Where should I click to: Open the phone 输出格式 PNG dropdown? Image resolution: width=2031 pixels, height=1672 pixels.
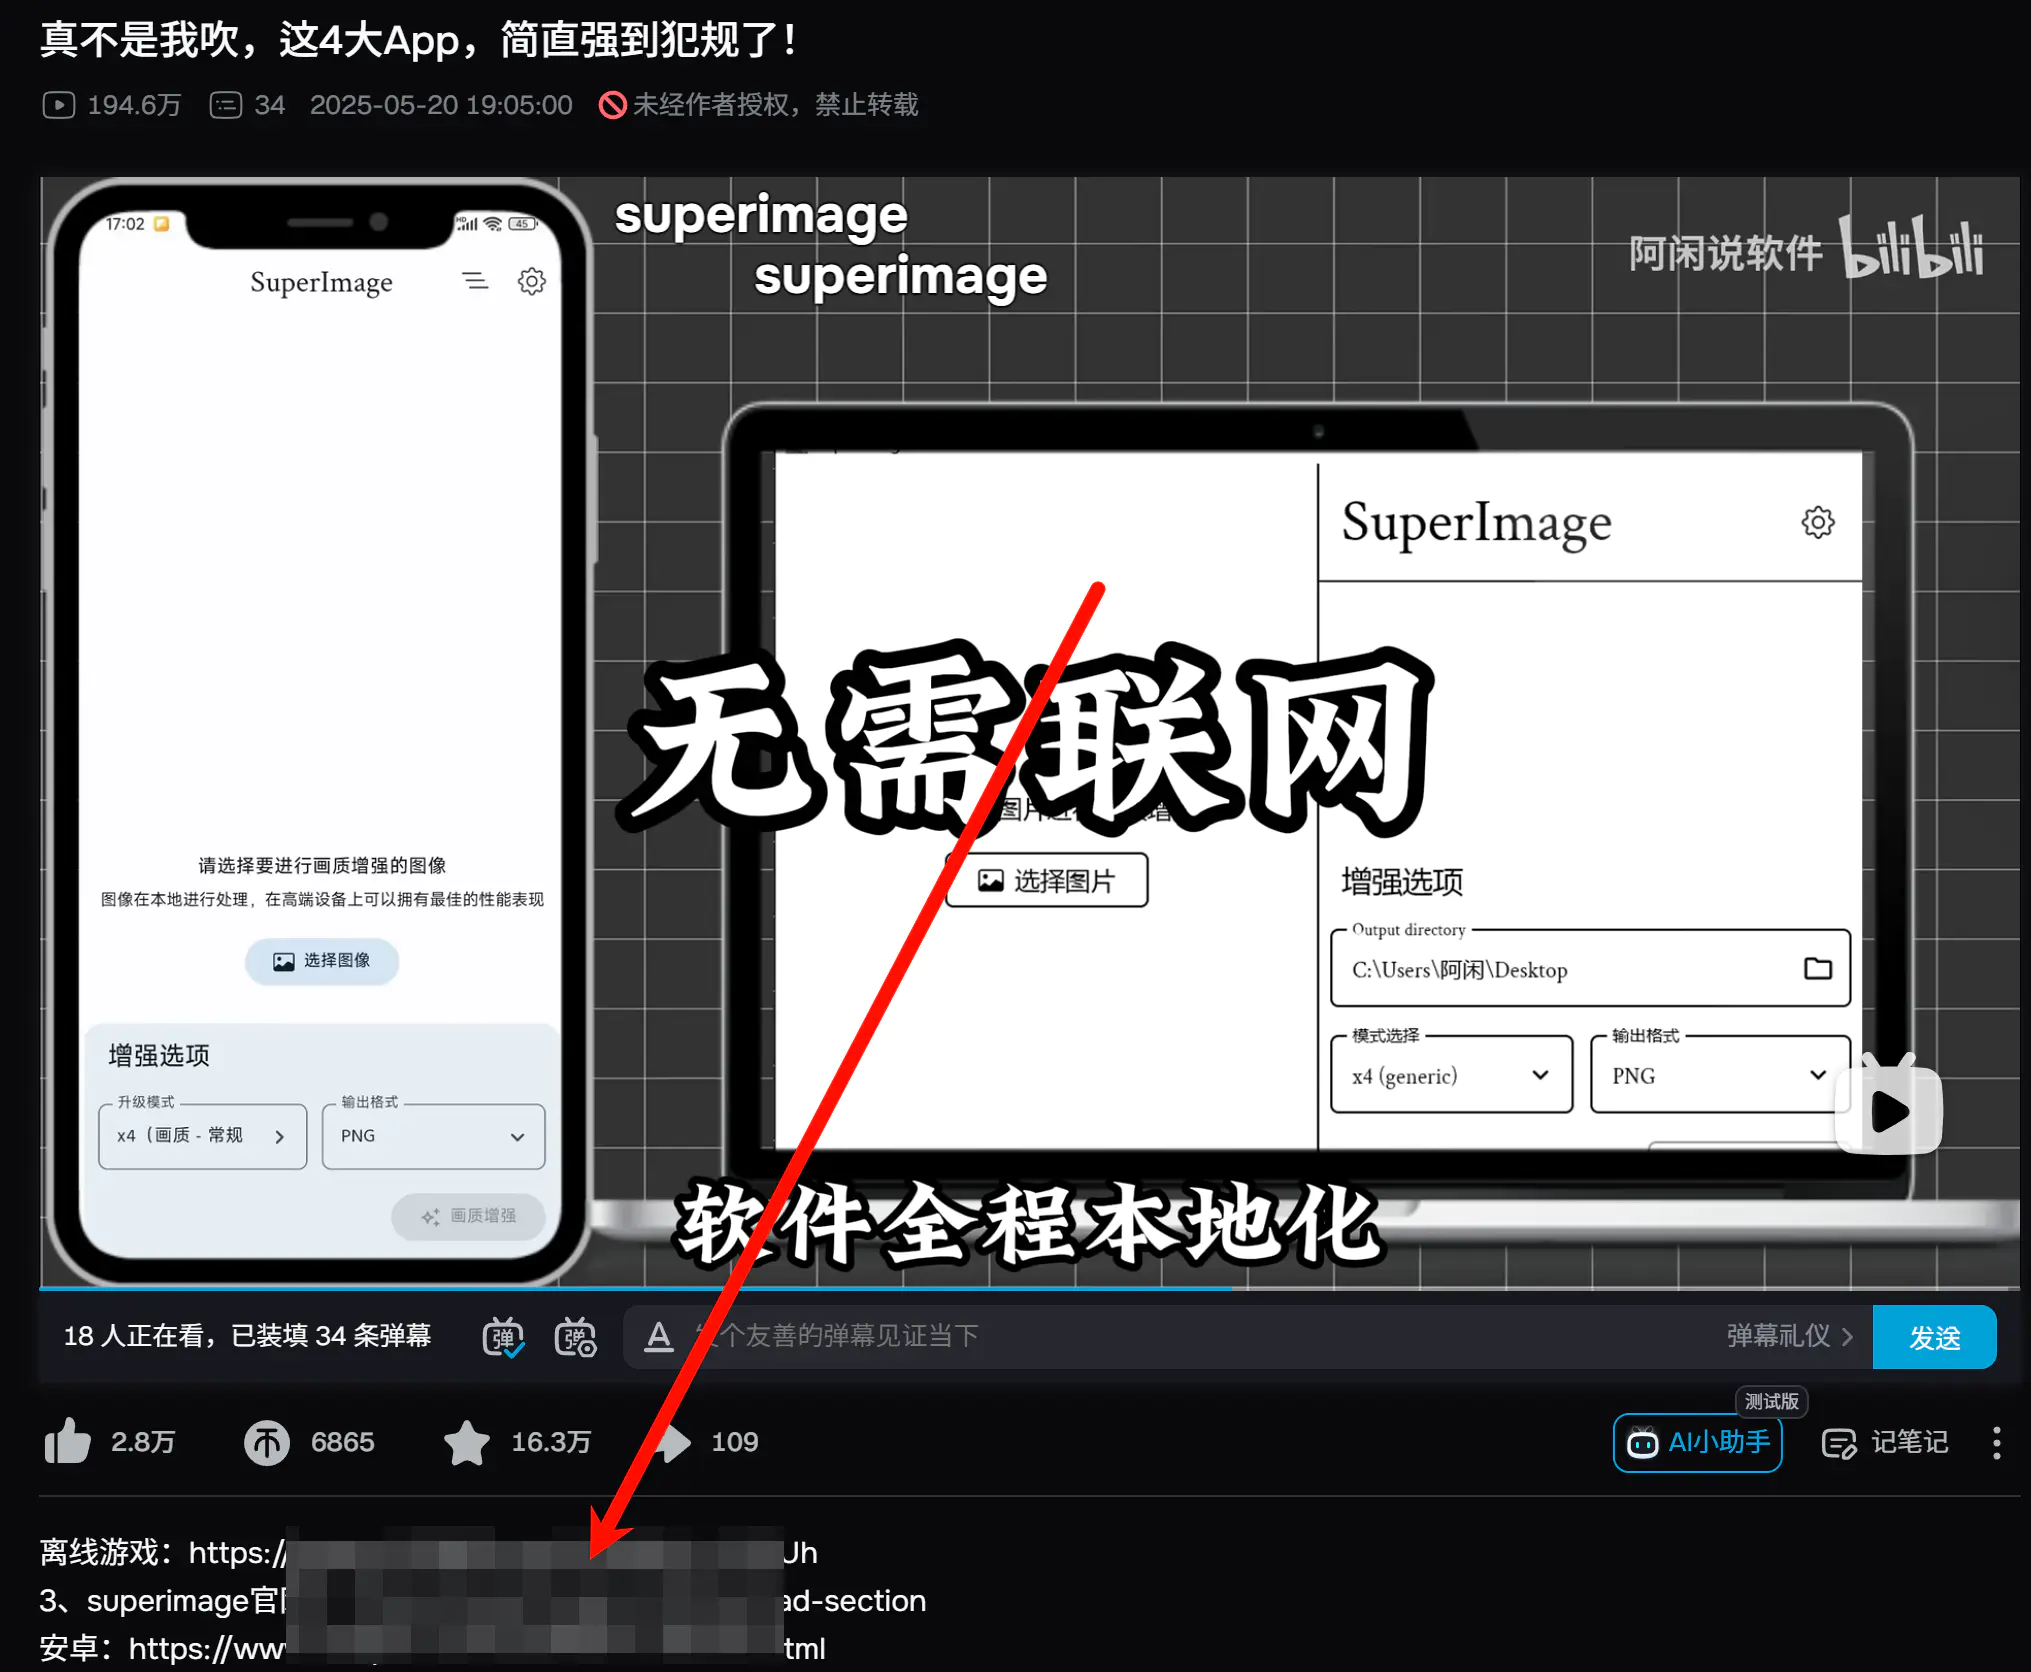(433, 1136)
